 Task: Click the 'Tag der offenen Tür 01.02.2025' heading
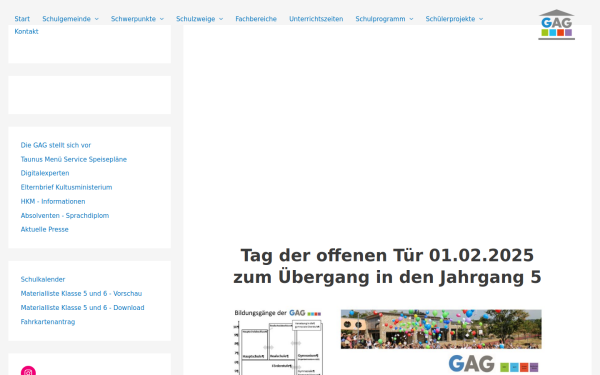point(387,266)
